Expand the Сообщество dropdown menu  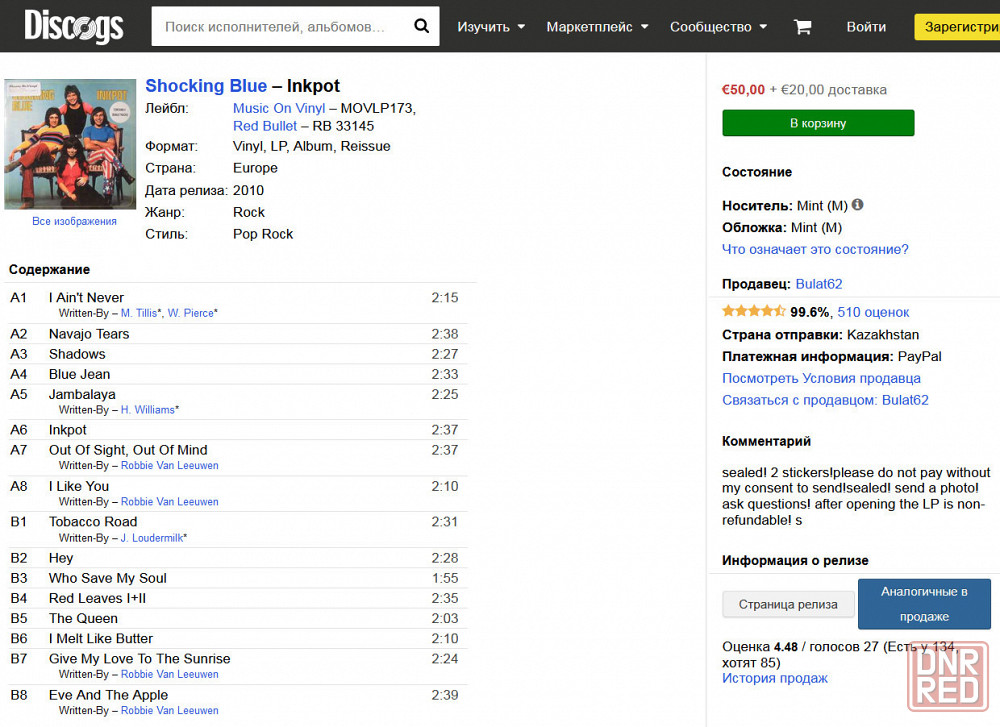click(718, 27)
